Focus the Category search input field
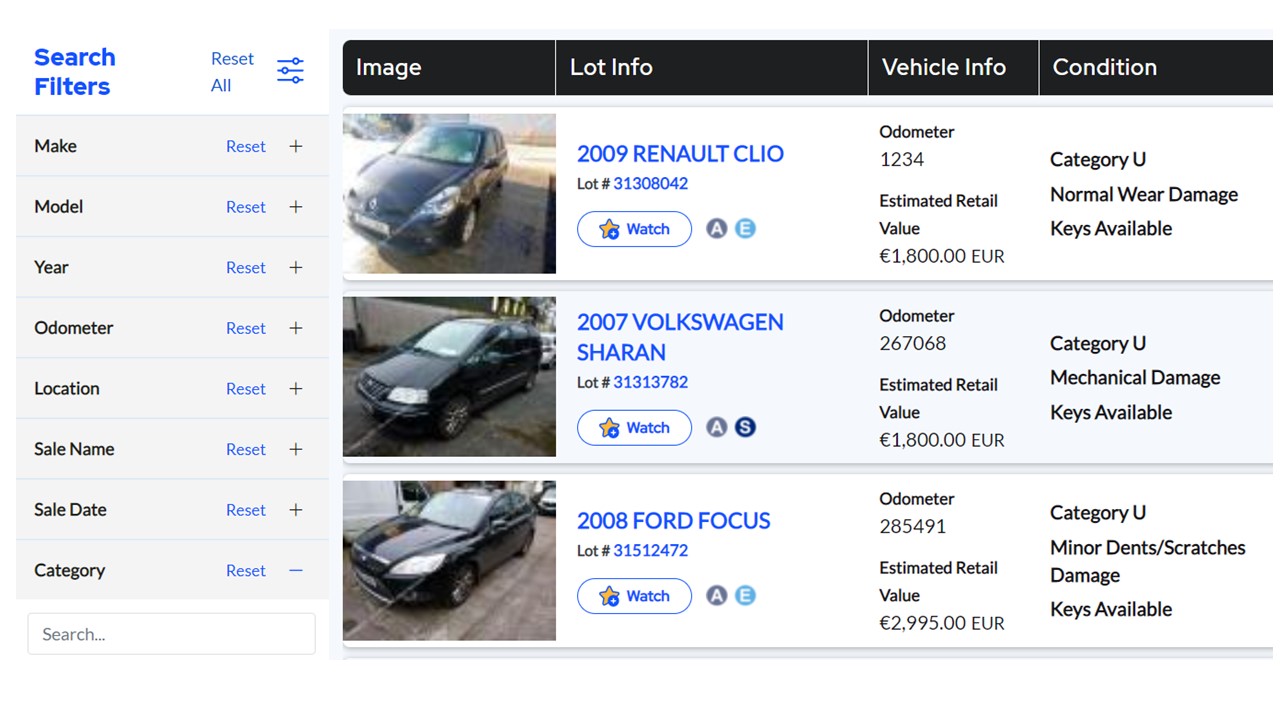 (x=171, y=634)
